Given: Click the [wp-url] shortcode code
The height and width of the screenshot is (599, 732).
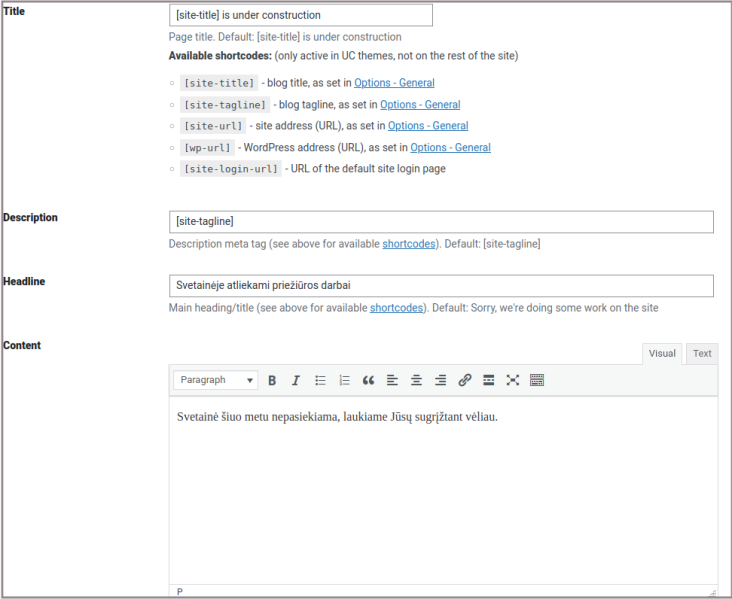Looking at the screenshot, I should click(207, 148).
